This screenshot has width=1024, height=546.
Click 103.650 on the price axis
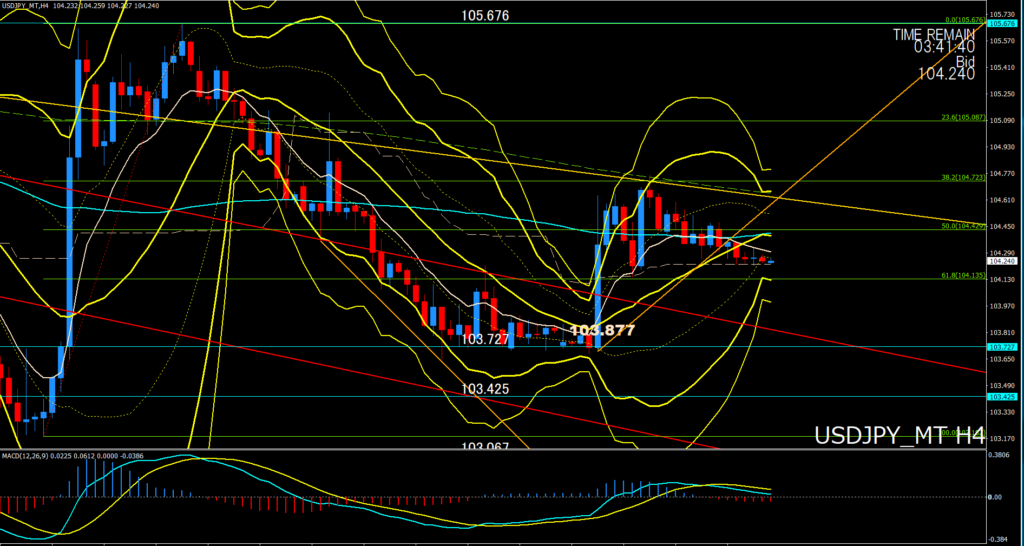pos(1002,359)
